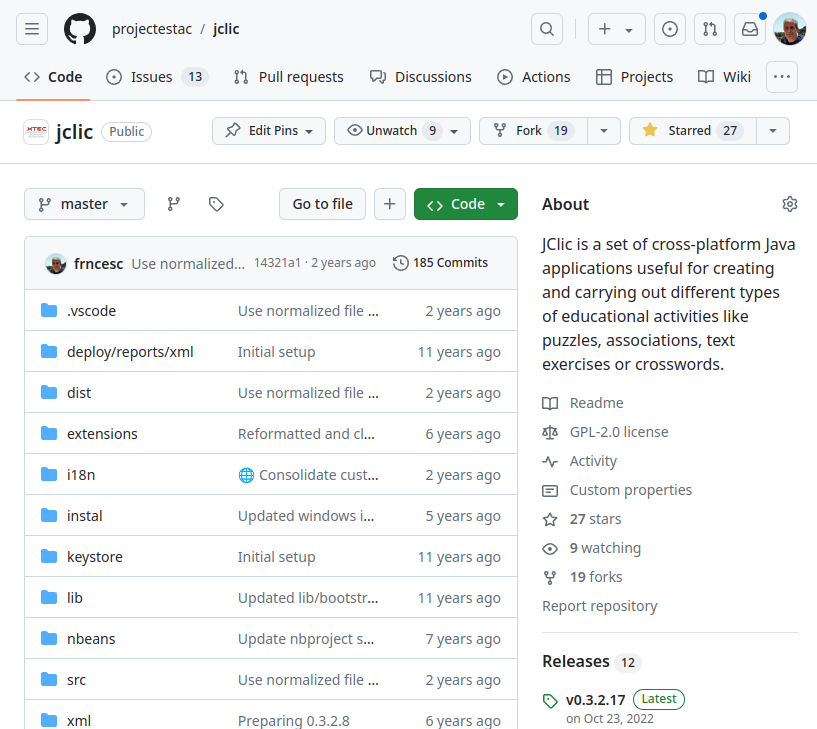Toggle the Starred button
This screenshot has width=817, height=729.
(692, 131)
